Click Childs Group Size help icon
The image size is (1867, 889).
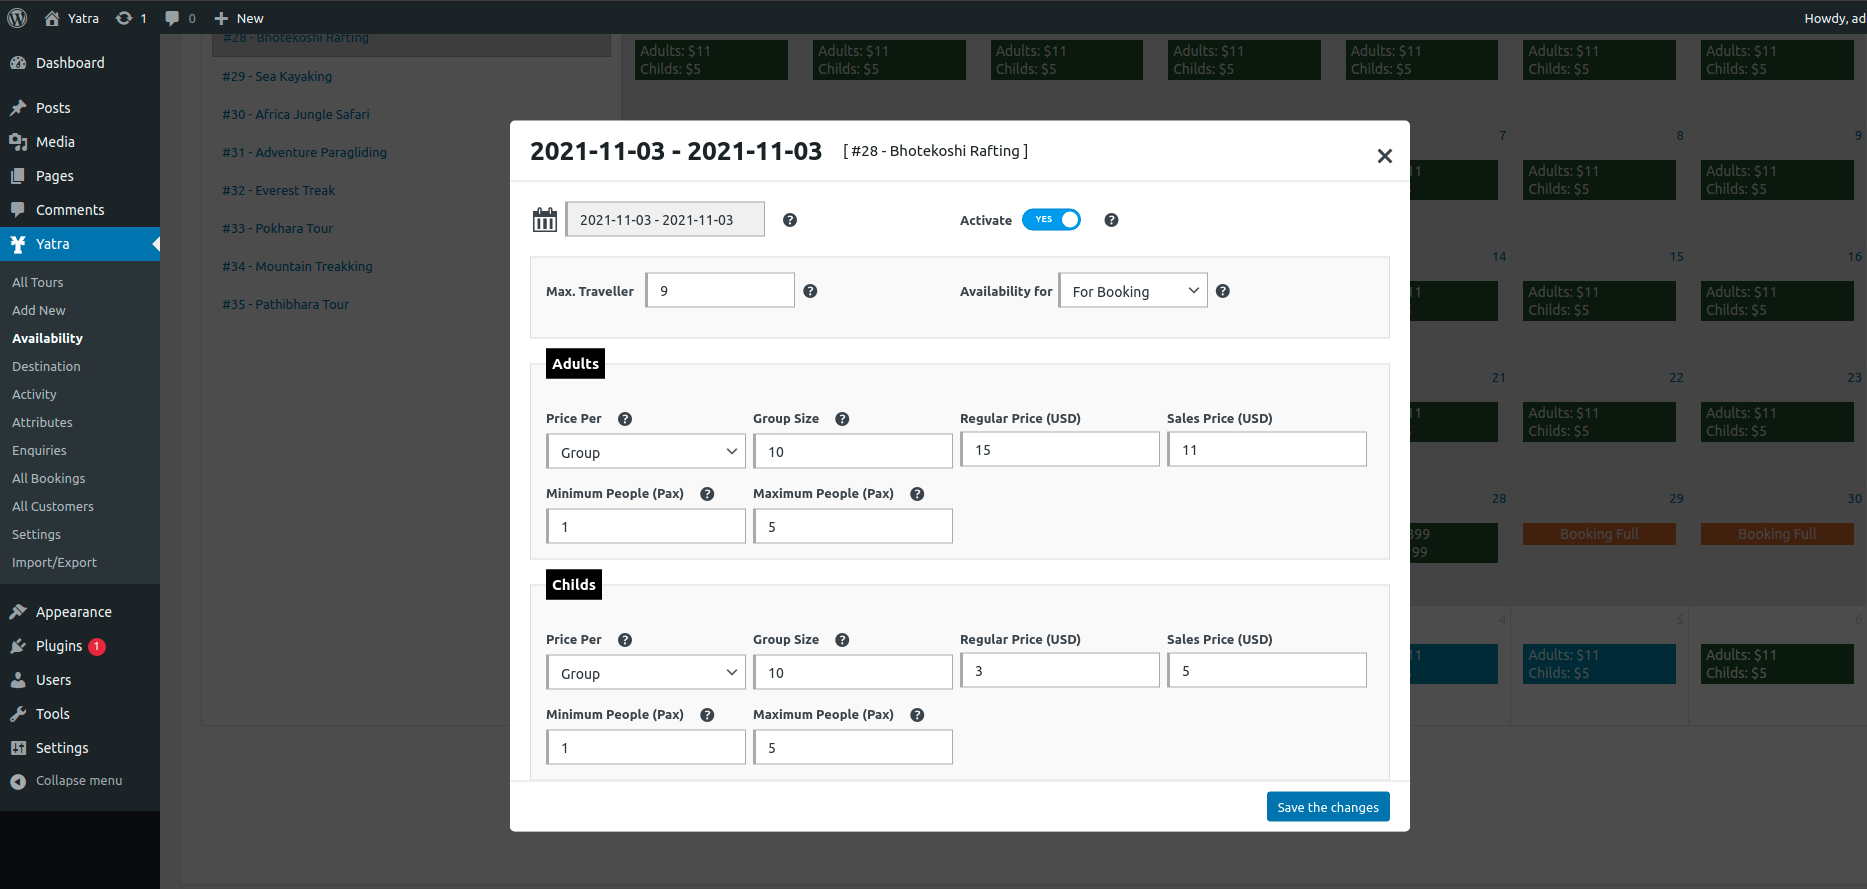842,640
